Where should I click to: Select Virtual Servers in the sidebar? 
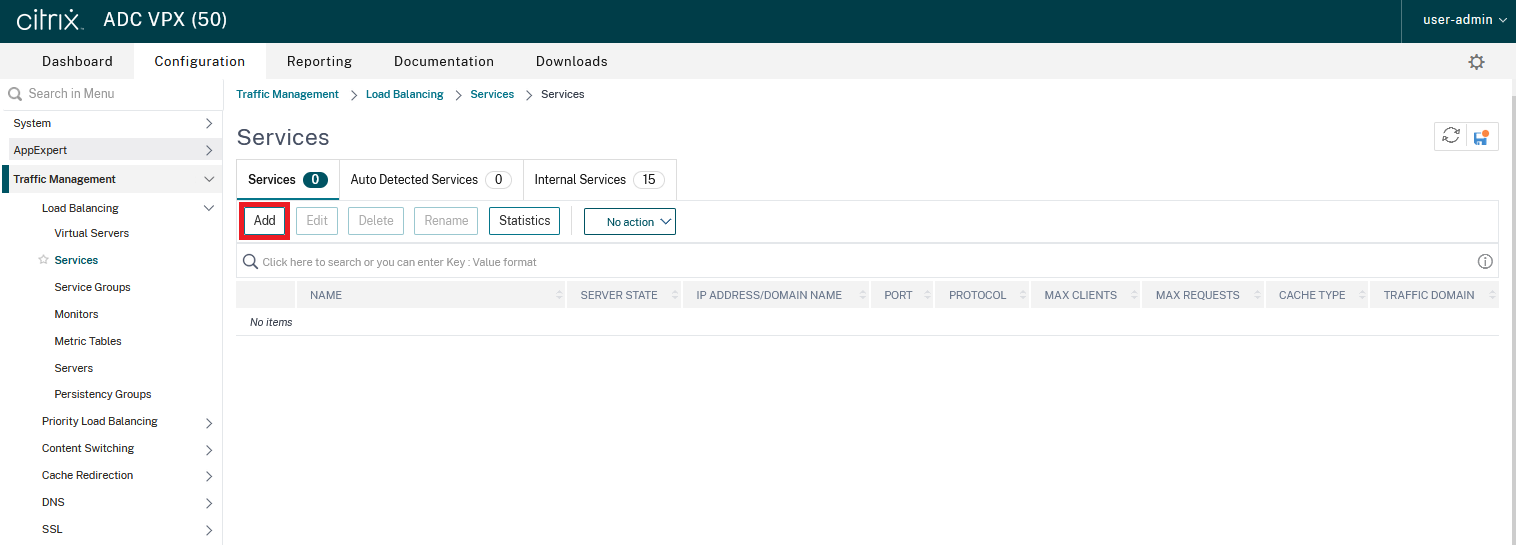tap(91, 233)
